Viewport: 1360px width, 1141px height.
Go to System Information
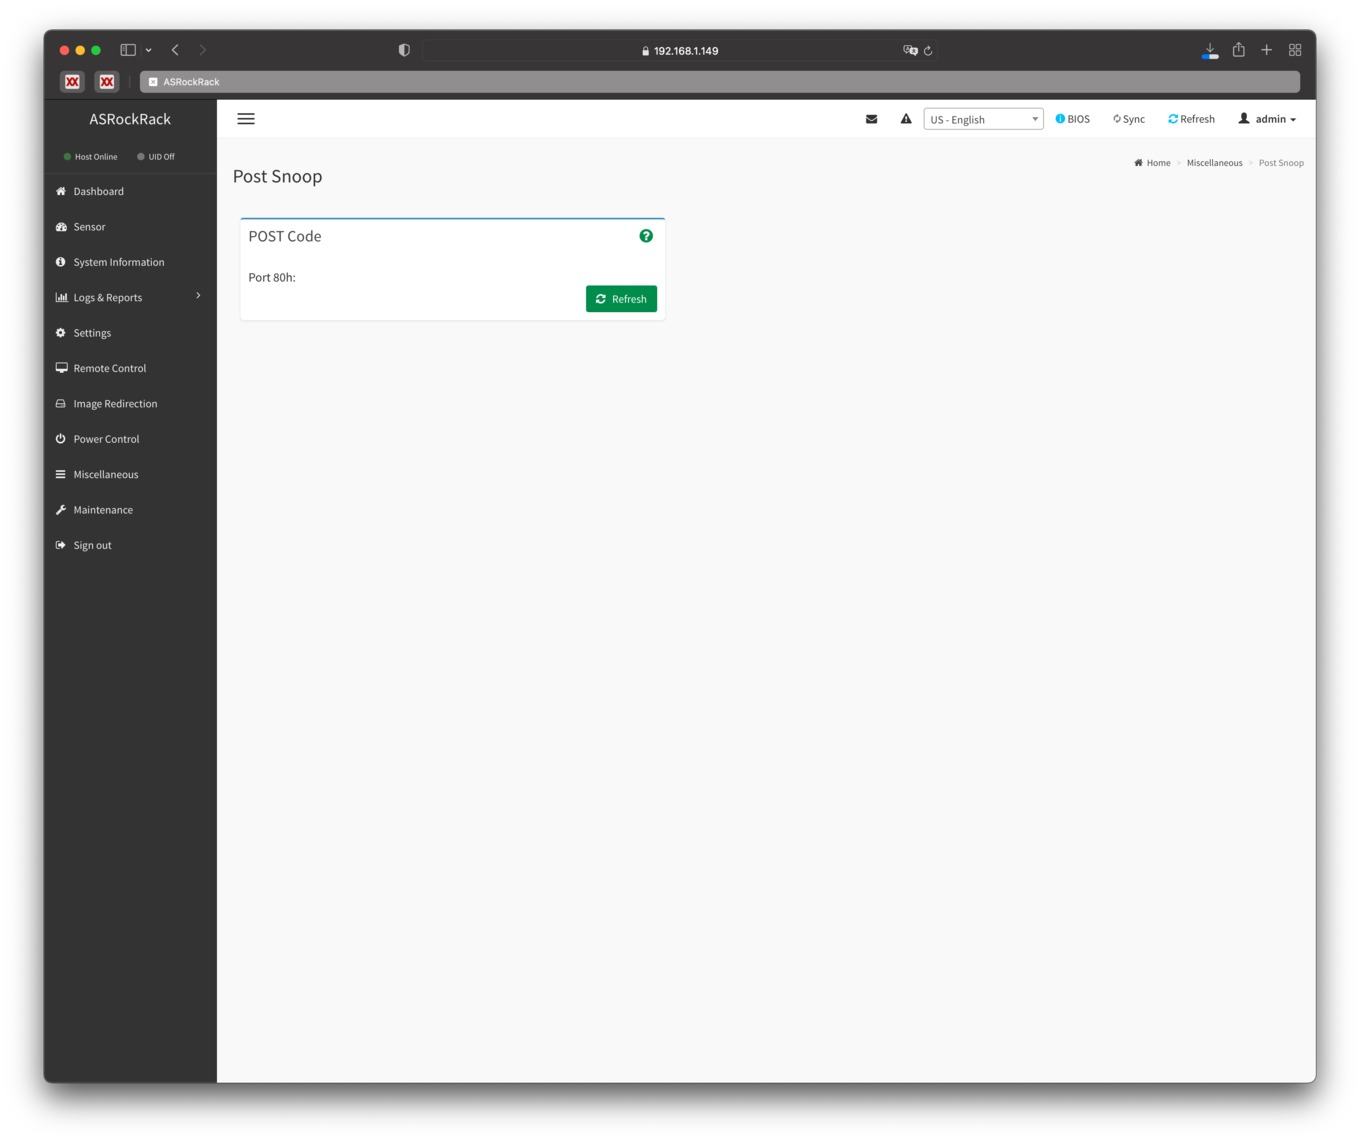pos(118,262)
